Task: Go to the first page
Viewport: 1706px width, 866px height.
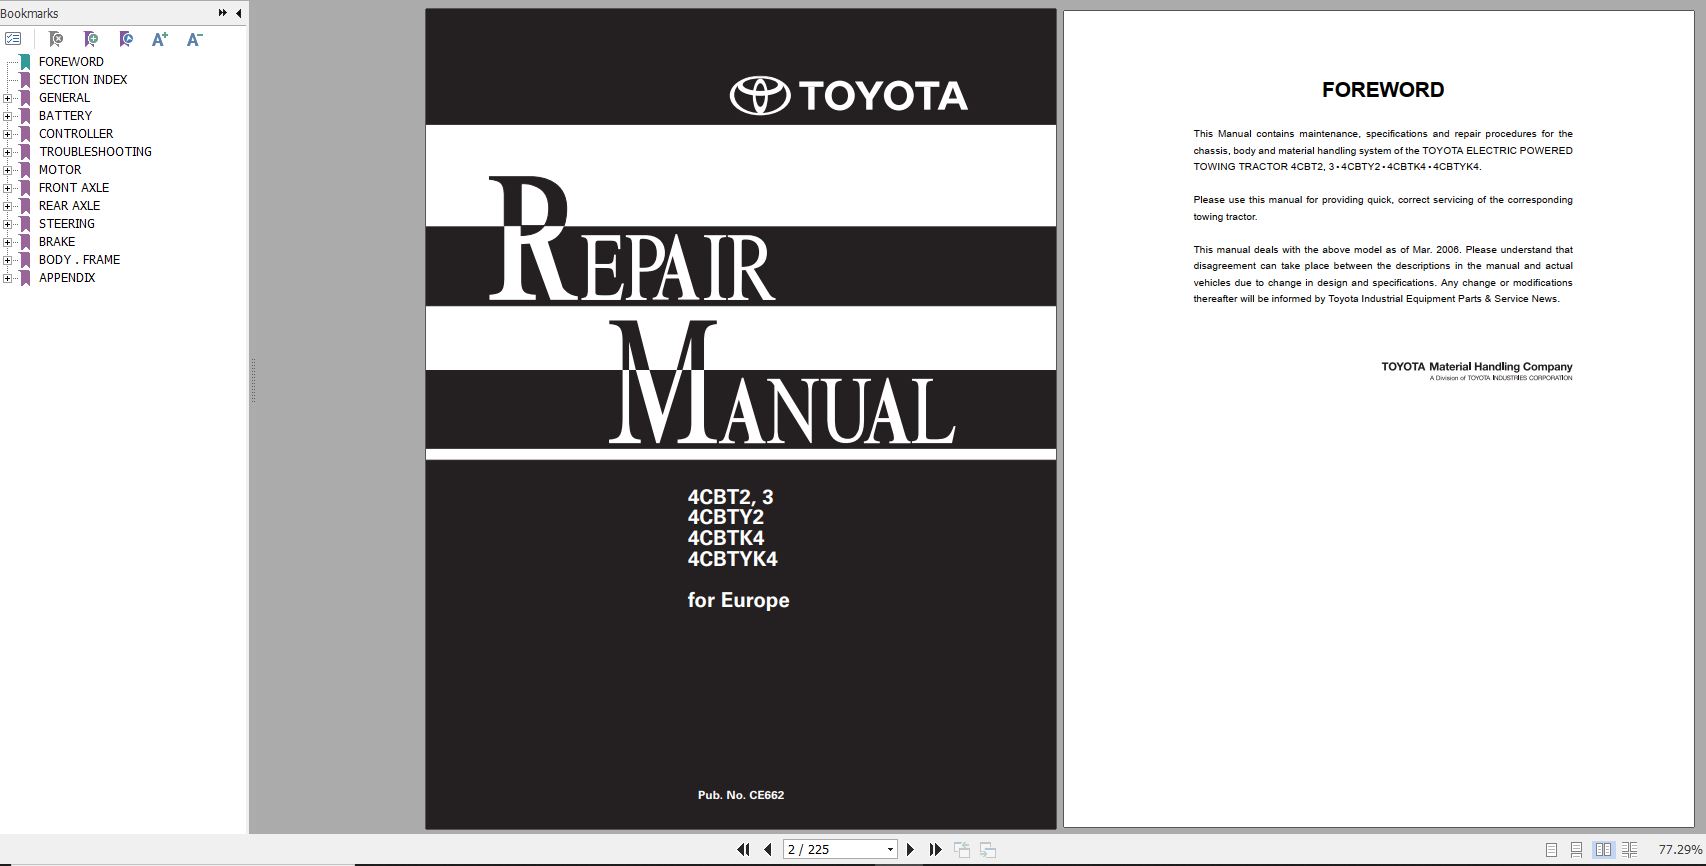Action: pos(743,849)
